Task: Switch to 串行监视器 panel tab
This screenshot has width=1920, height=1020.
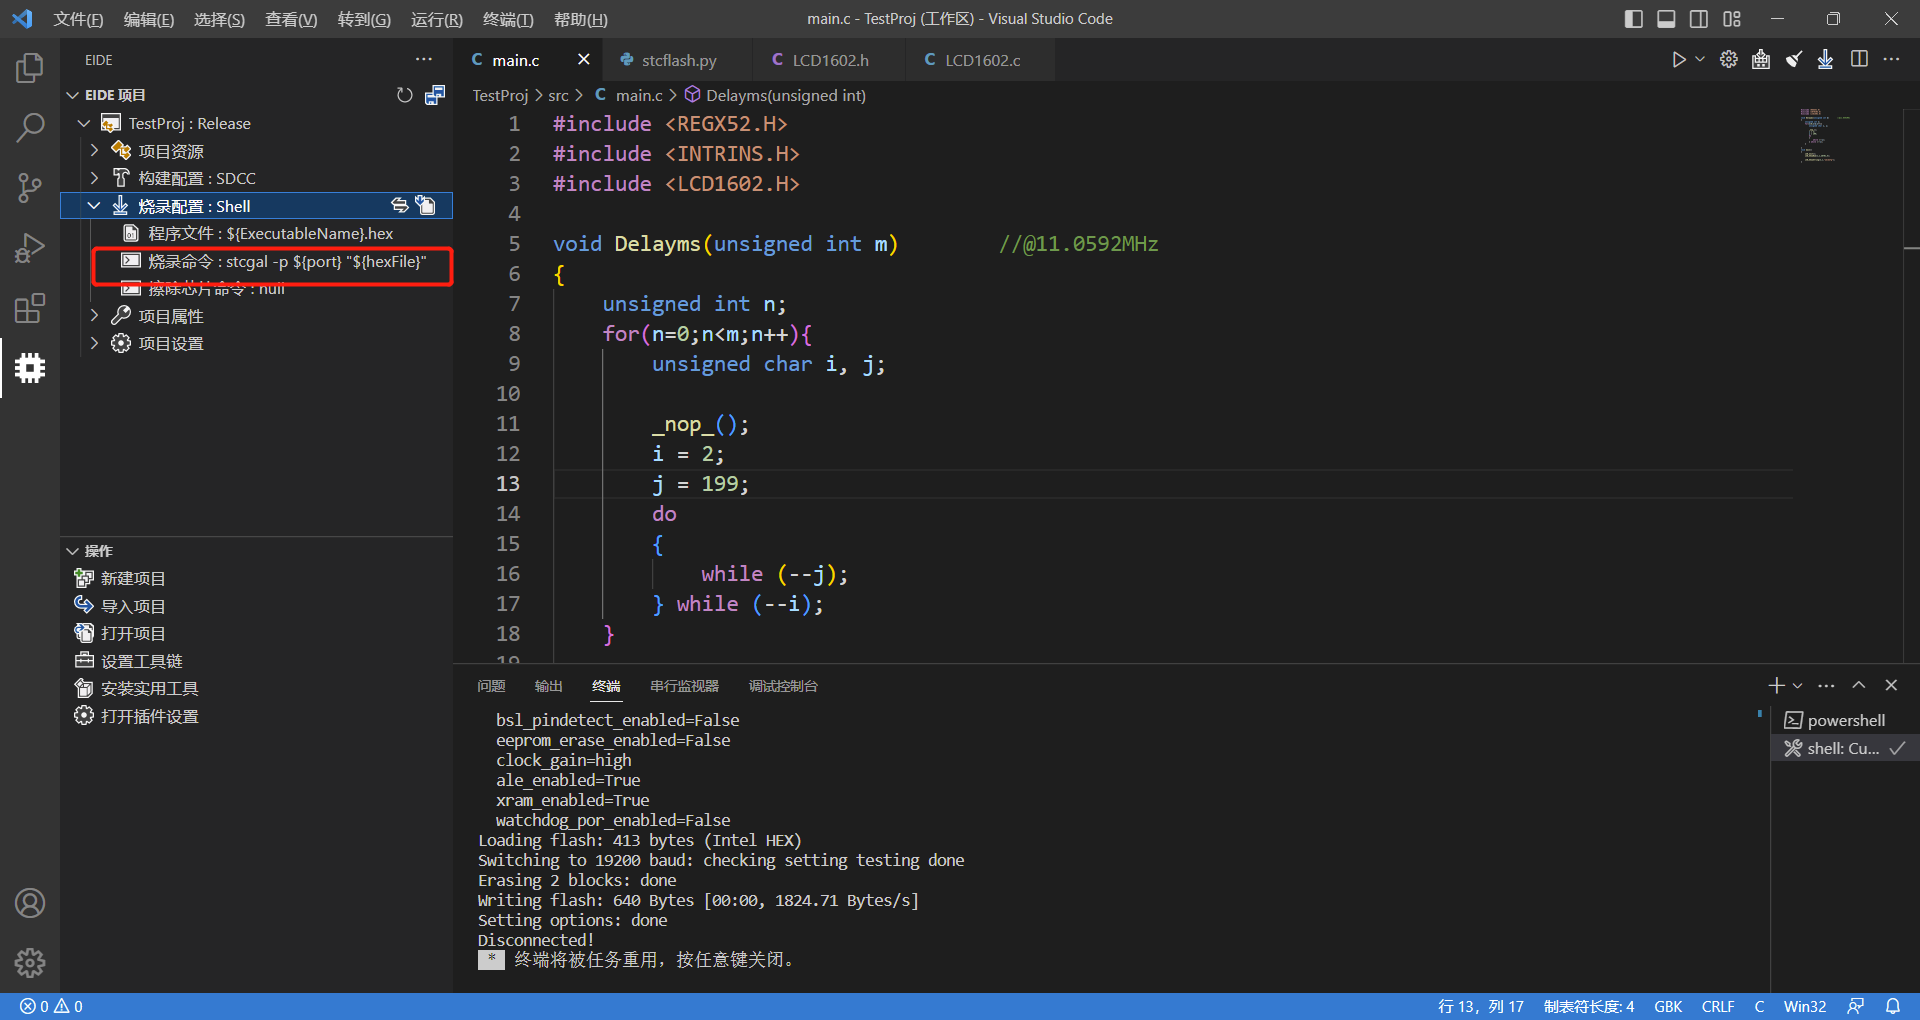Action: 684,686
